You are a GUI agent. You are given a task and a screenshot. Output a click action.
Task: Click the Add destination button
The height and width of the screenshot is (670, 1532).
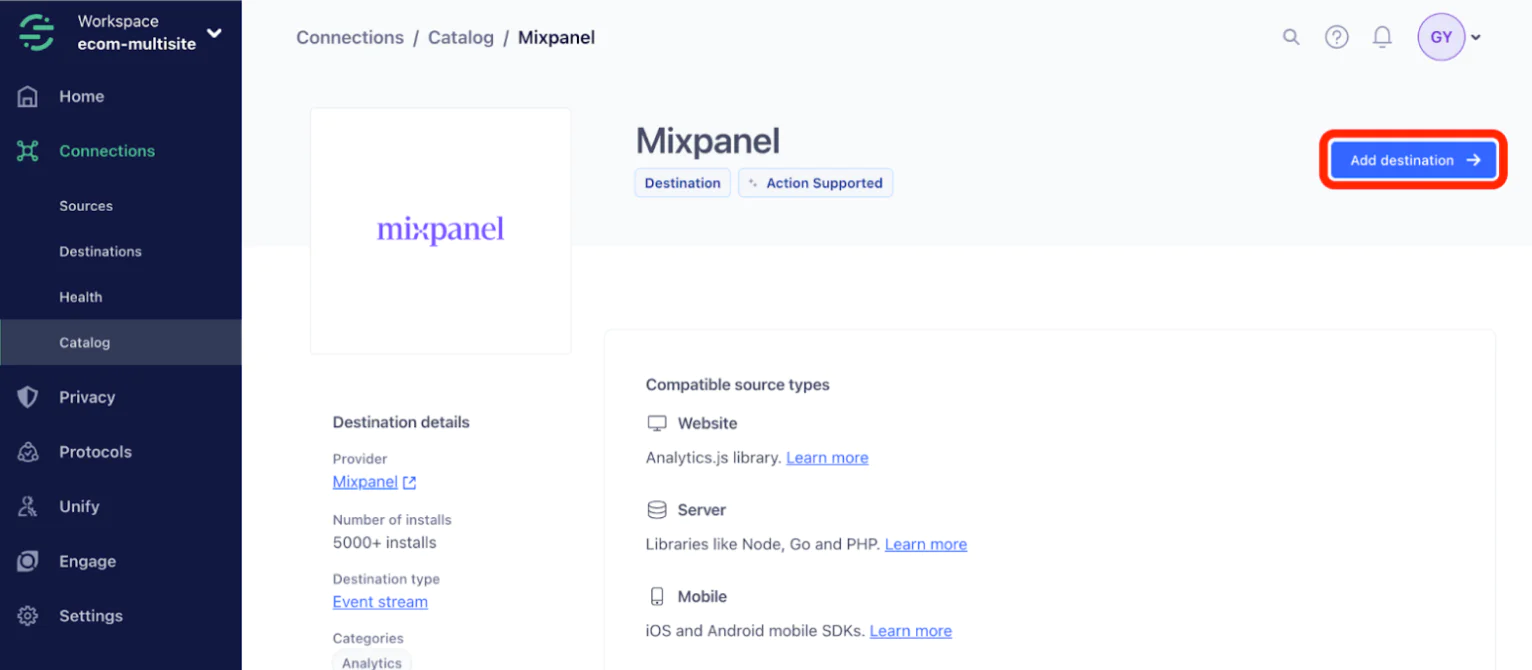(x=1413, y=160)
